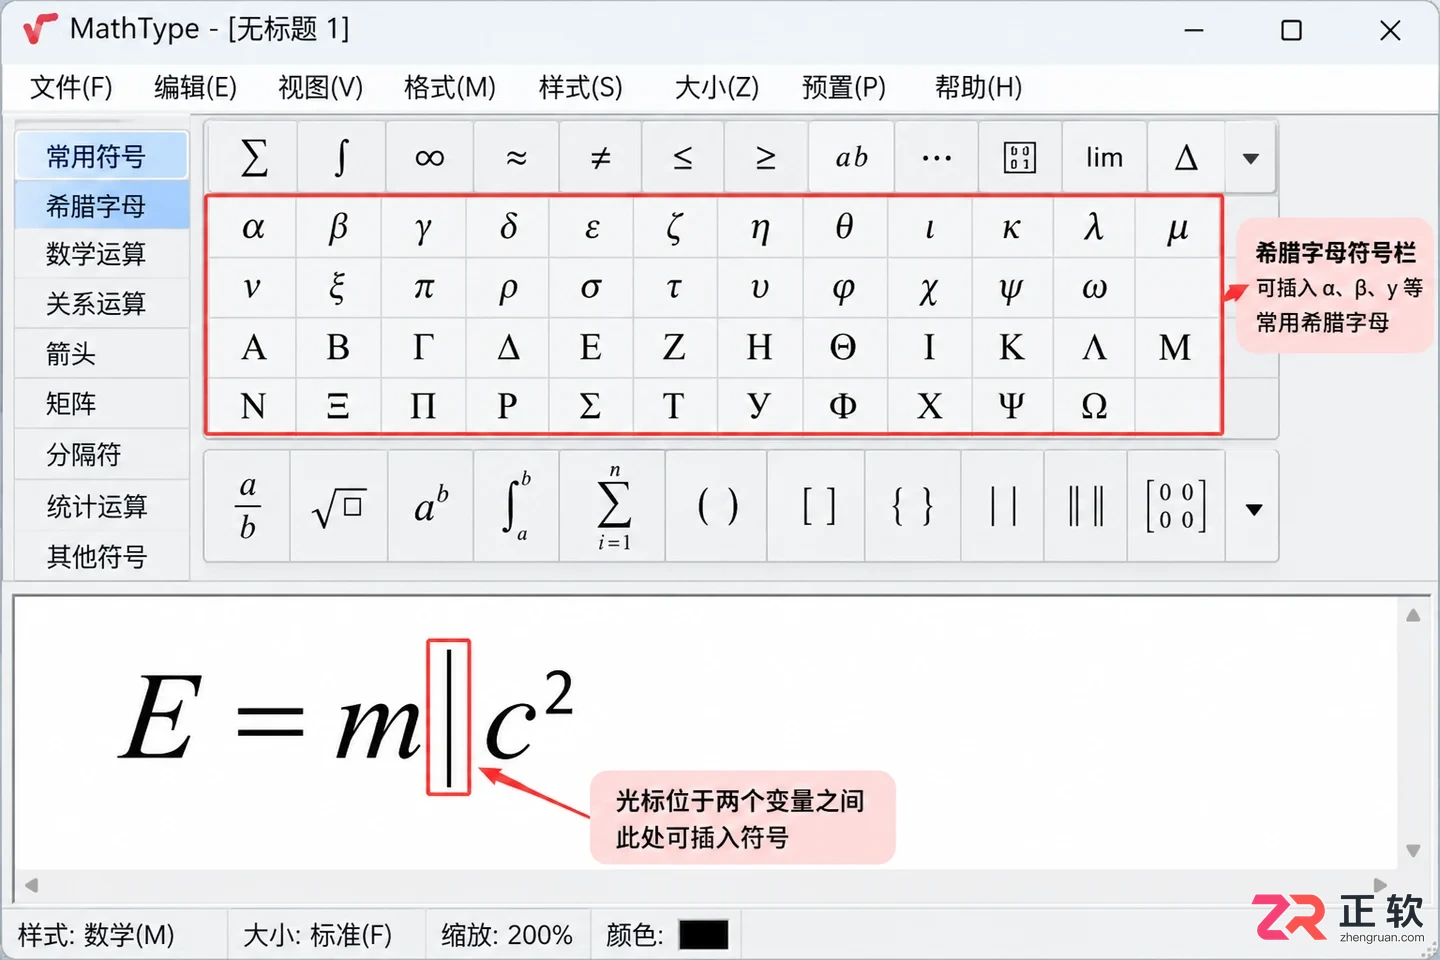
Task: Insert uppercase Omega Ω
Action: (x=1094, y=405)
